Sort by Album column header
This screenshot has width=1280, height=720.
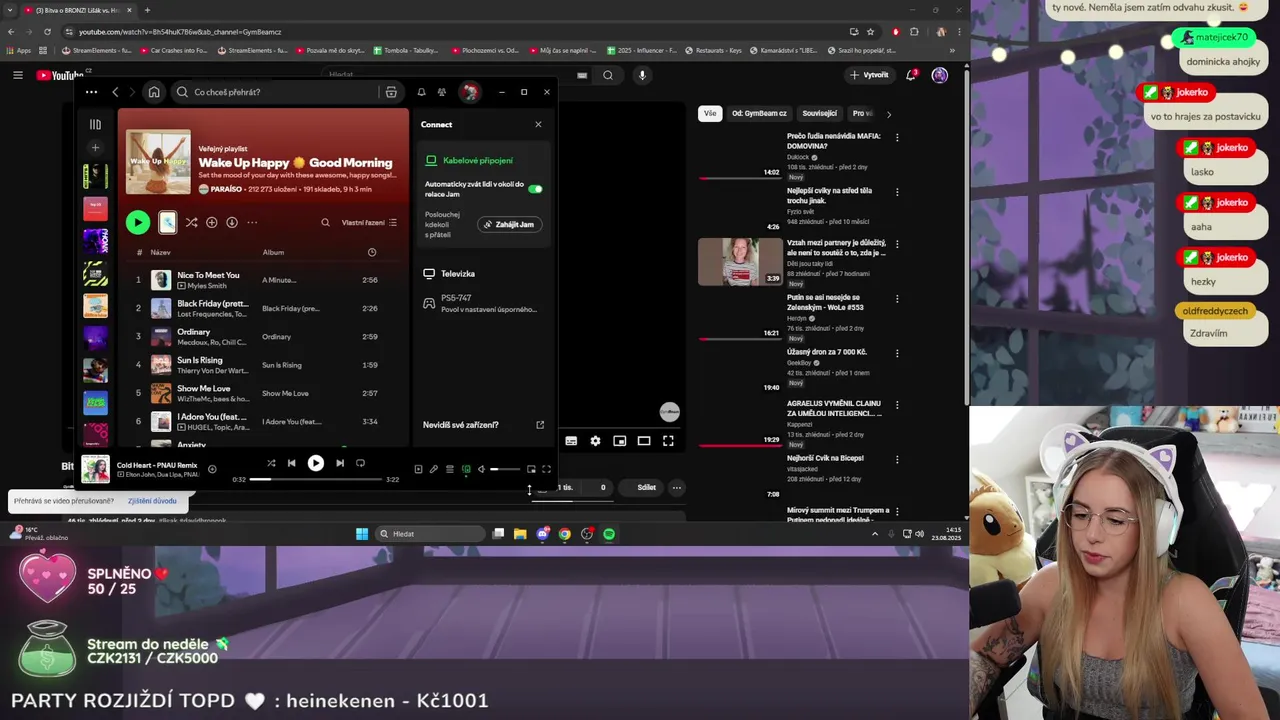pos(273,252)
